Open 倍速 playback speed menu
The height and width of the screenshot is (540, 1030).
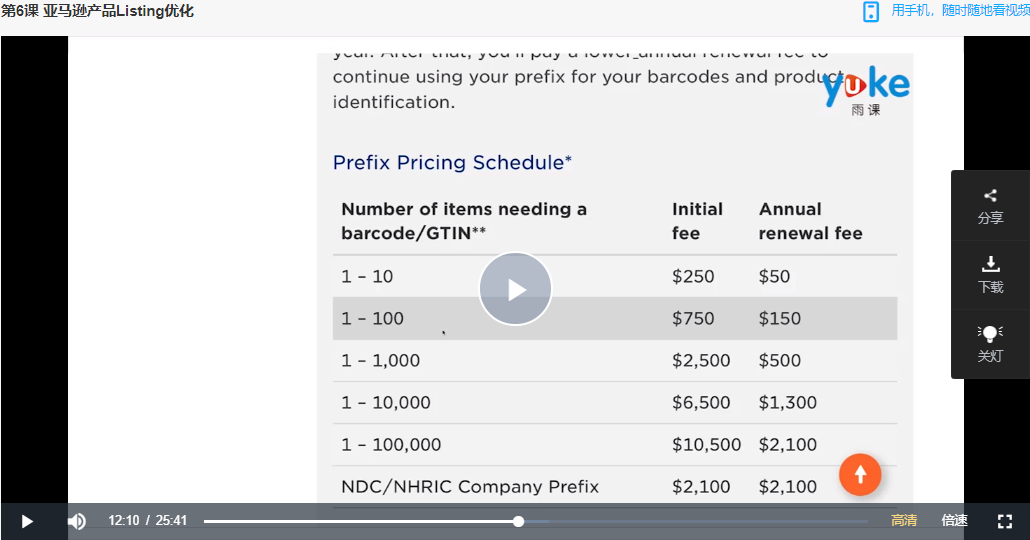point(954,520)
